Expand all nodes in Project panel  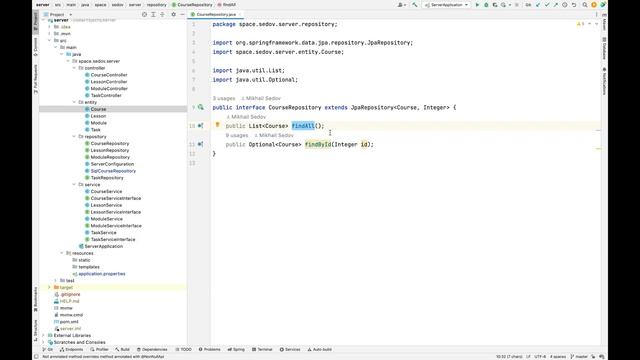click(153, 14)
